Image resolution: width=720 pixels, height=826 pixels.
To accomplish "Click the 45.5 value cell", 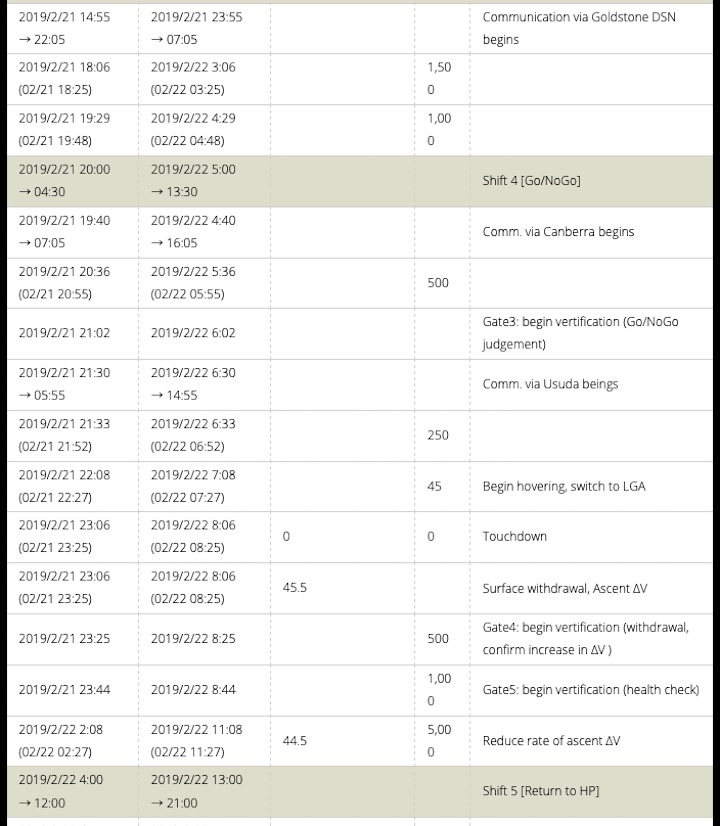I will click(x=295, y=588).
